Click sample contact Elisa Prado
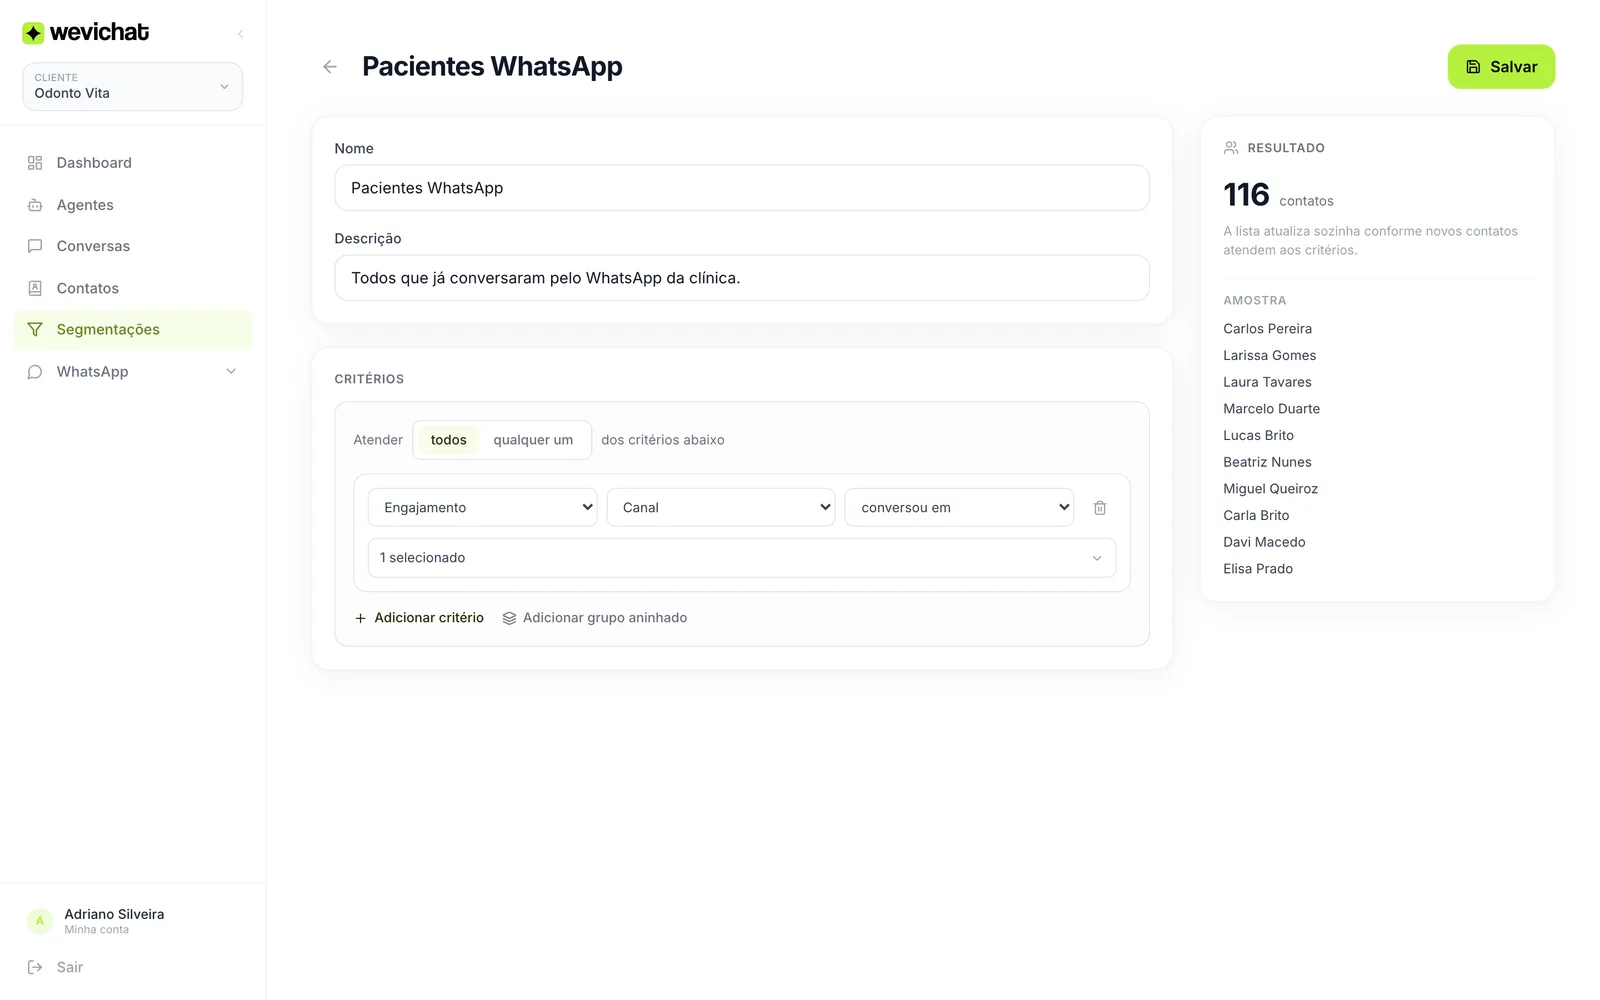 coord(1258,569)
